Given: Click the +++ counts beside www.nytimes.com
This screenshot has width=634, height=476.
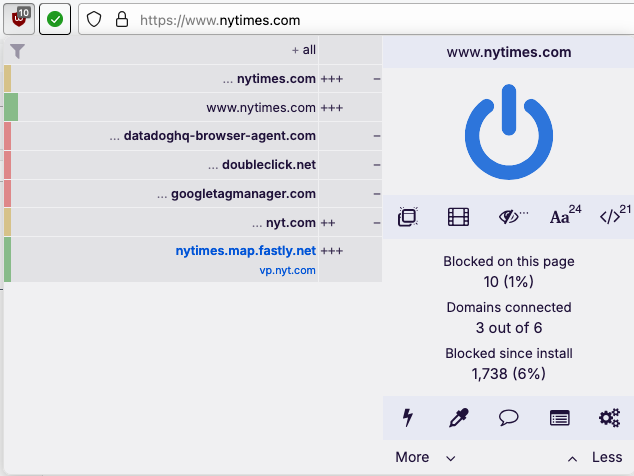Looking at the screenshot, I should pos(332,108).
